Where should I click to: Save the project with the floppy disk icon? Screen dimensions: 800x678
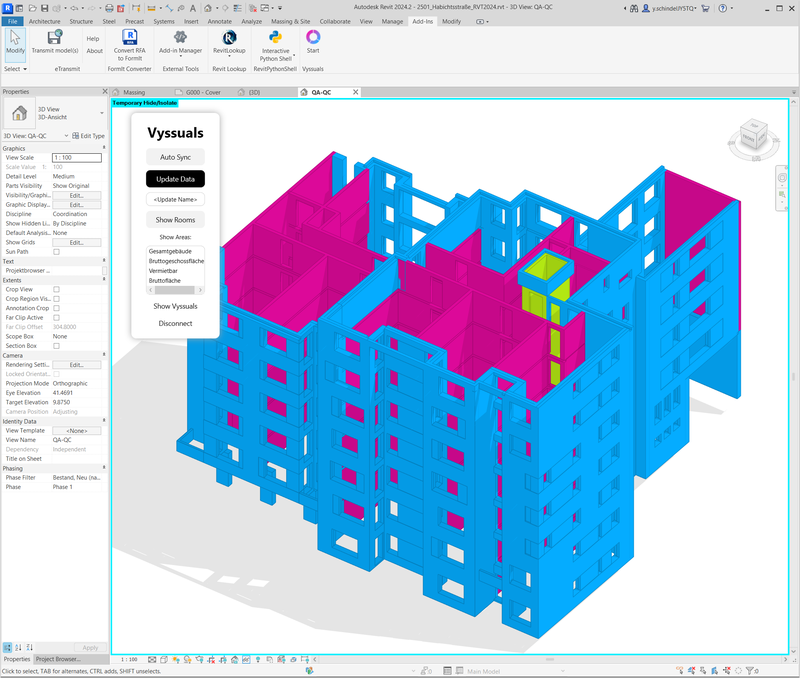44,8
